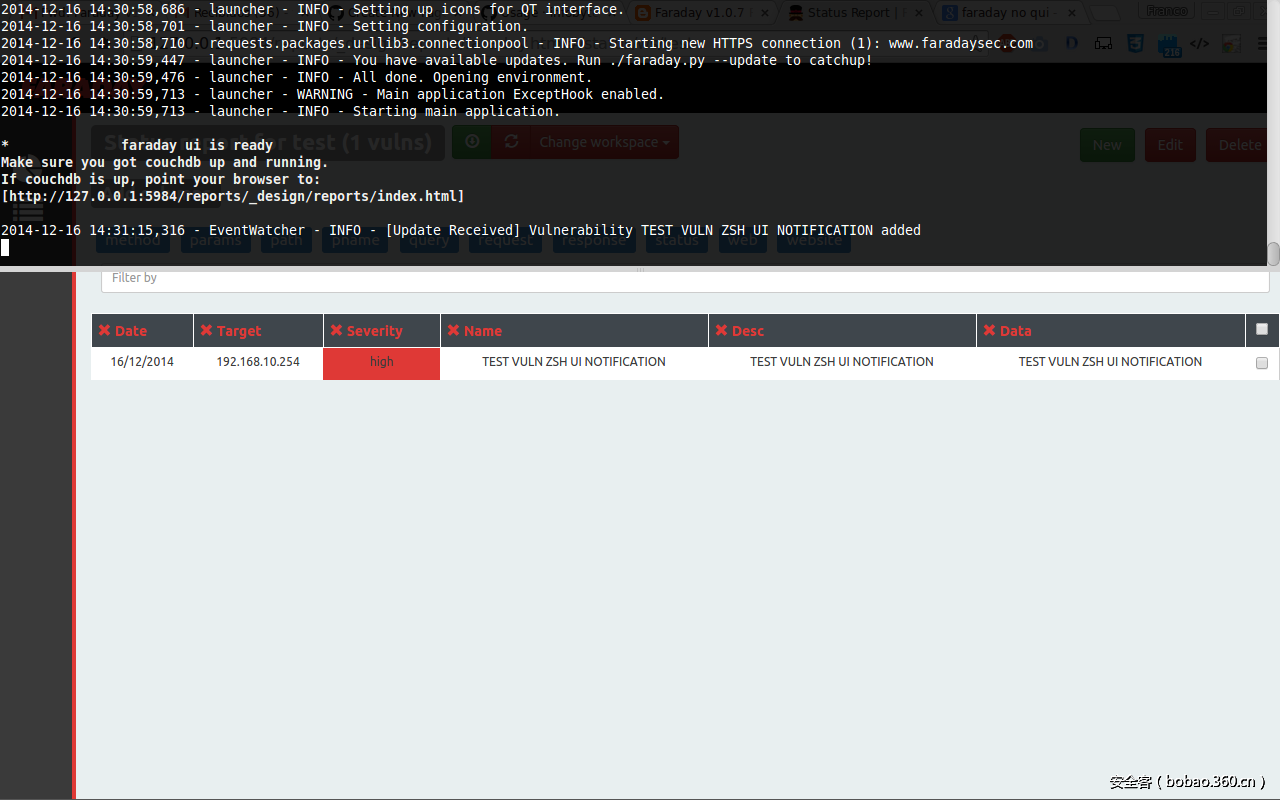This screenshot has height=800, width=1280.
Task: Click the Delete button
Action: (1240, 145)
